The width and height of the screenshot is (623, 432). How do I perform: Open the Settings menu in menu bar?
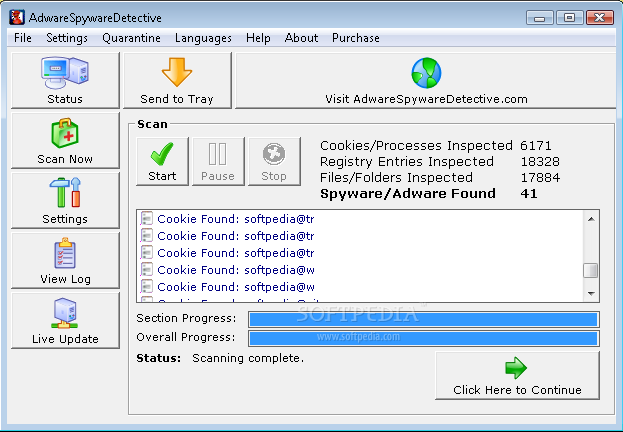tap(67, 38)
